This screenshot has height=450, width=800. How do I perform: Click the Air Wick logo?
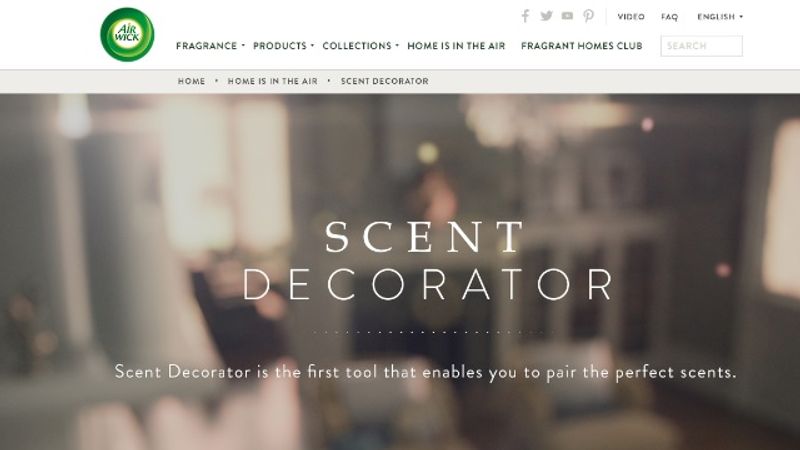coord(127,35)
